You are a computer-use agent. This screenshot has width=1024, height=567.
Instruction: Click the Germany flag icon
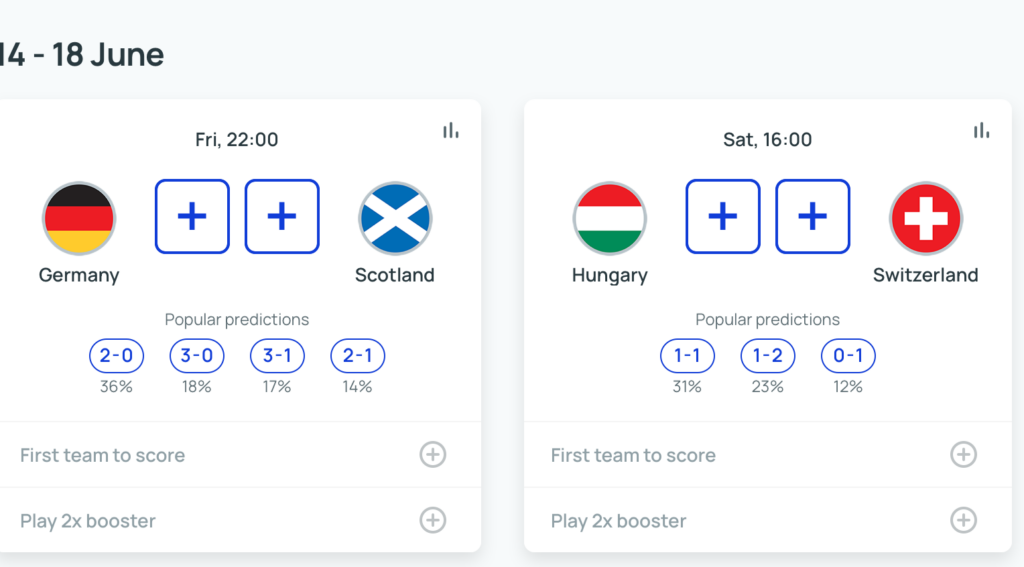pos(79,218)
